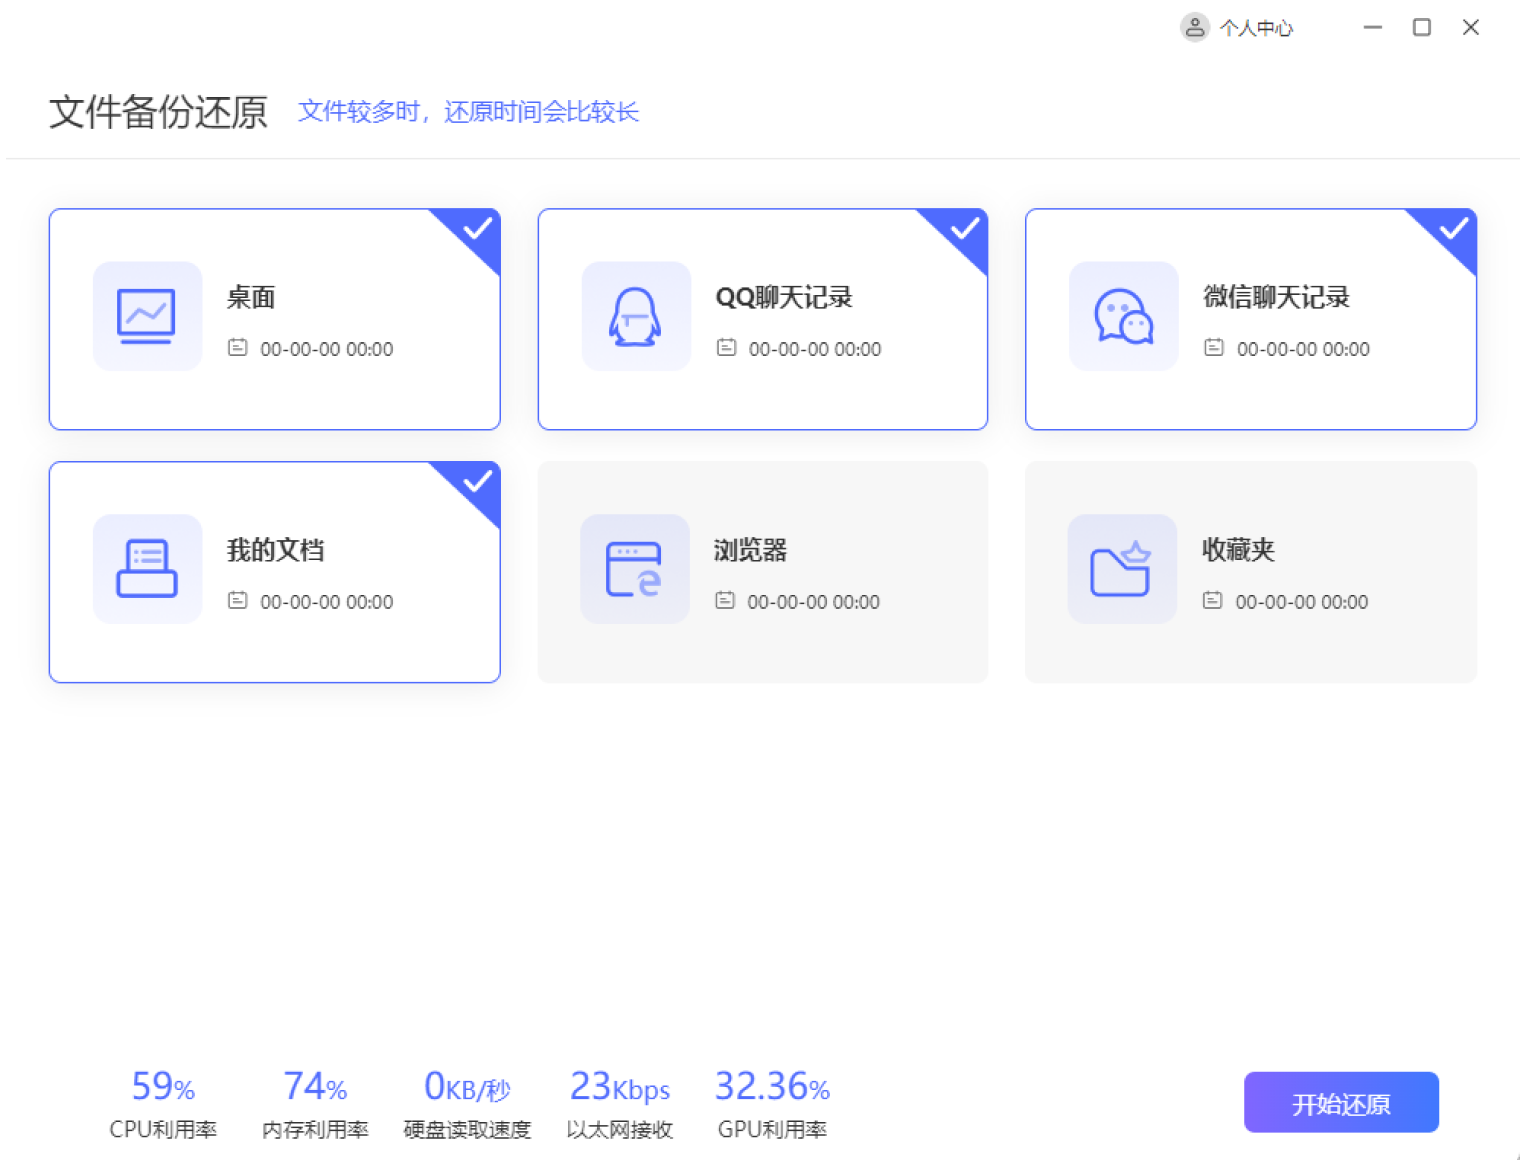Click calendar icon under 桌面 title
Screen dimensions: 1520x1160
click(x=237, y=348)
